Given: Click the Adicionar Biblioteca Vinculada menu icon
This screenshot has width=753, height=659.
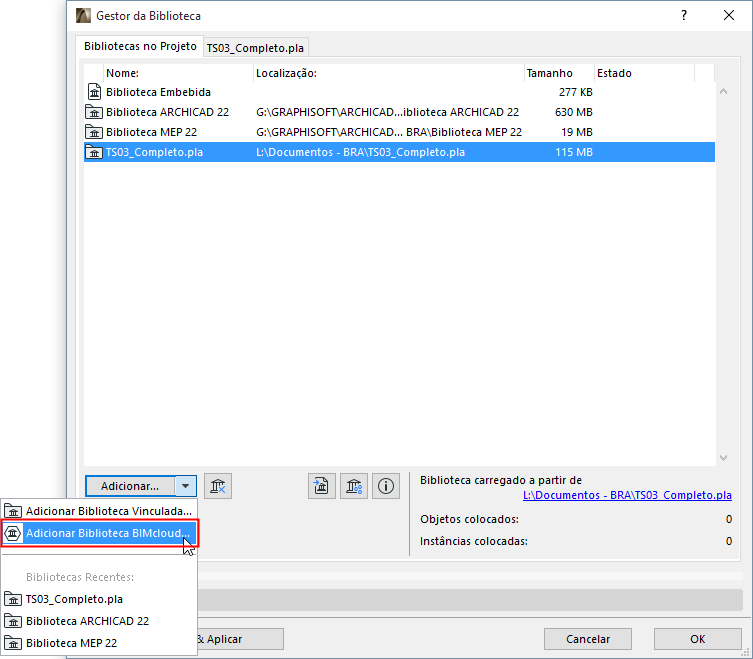Looking at the screenshot, I should pyautogui.click(x=12, y=511).
